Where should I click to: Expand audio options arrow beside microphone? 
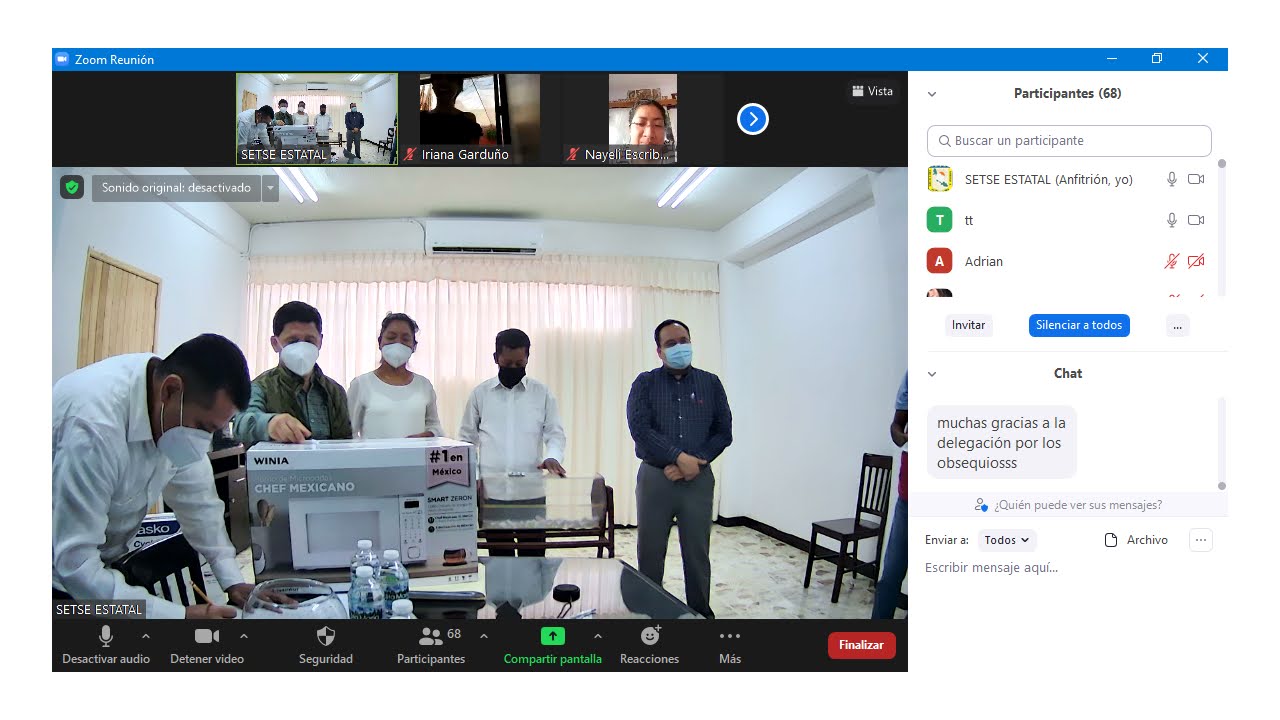[x=146, y=636]
